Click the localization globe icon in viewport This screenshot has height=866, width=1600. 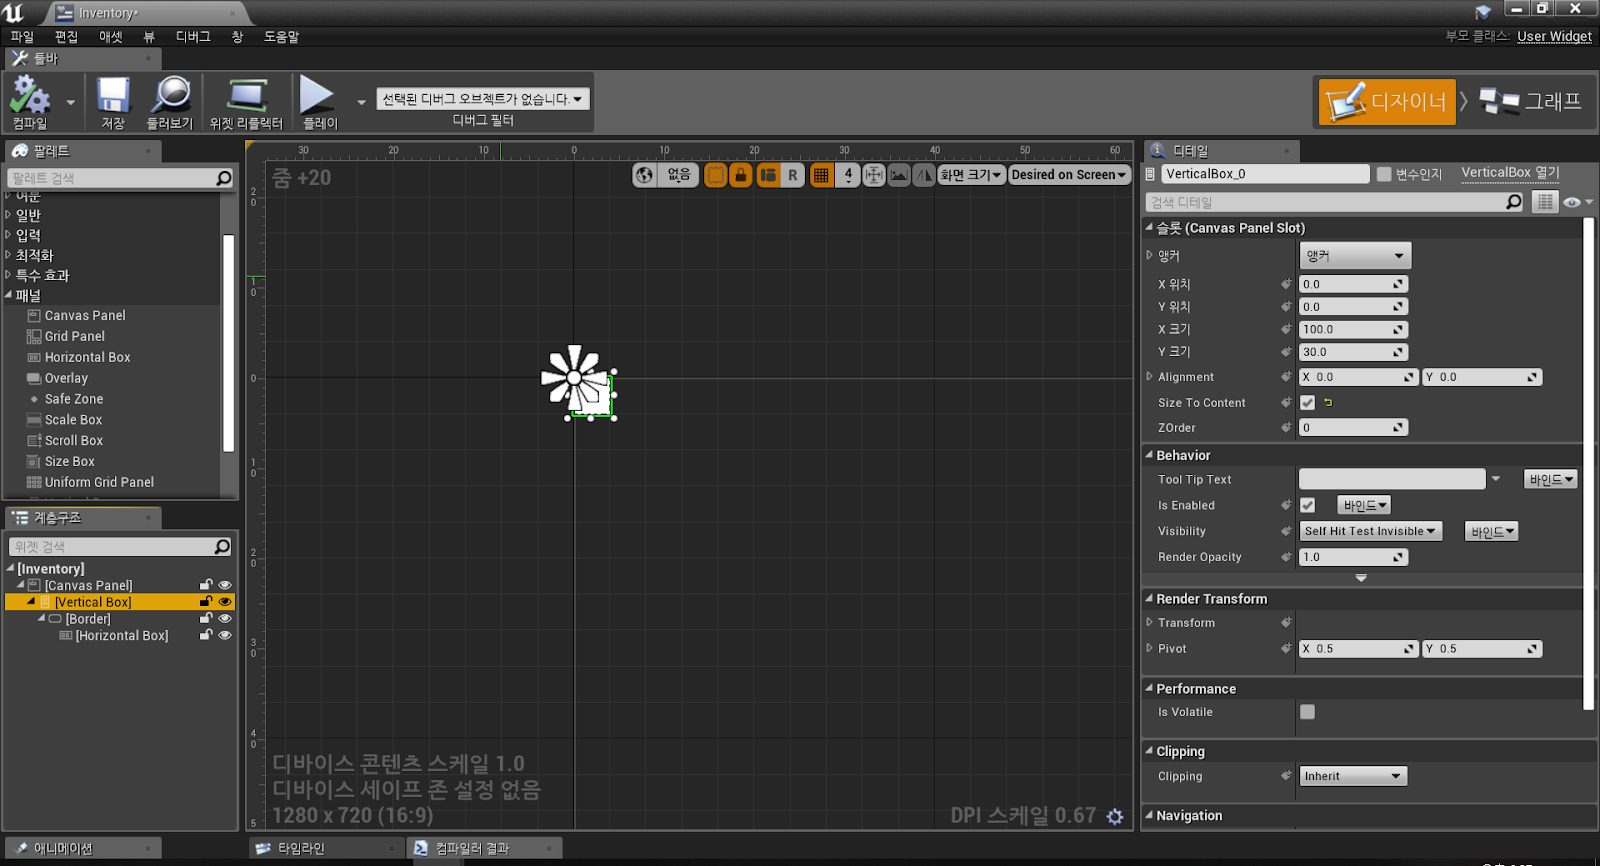click(x=645, y=175)
